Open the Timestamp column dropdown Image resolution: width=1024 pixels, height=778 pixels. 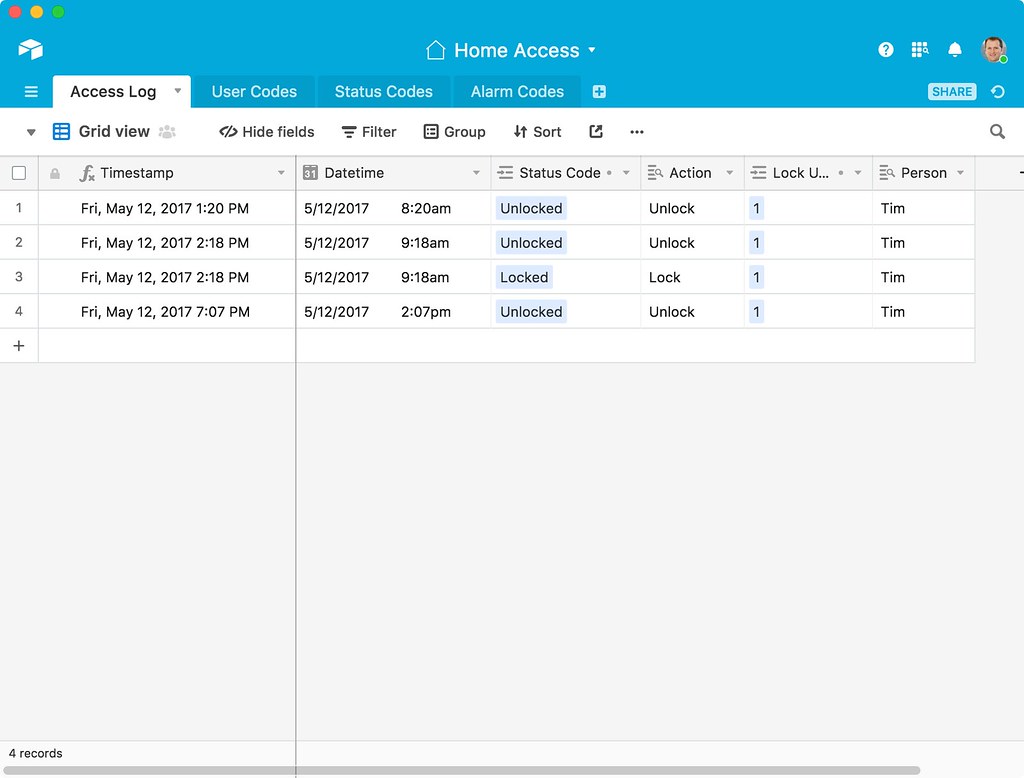tap(281, 173)
